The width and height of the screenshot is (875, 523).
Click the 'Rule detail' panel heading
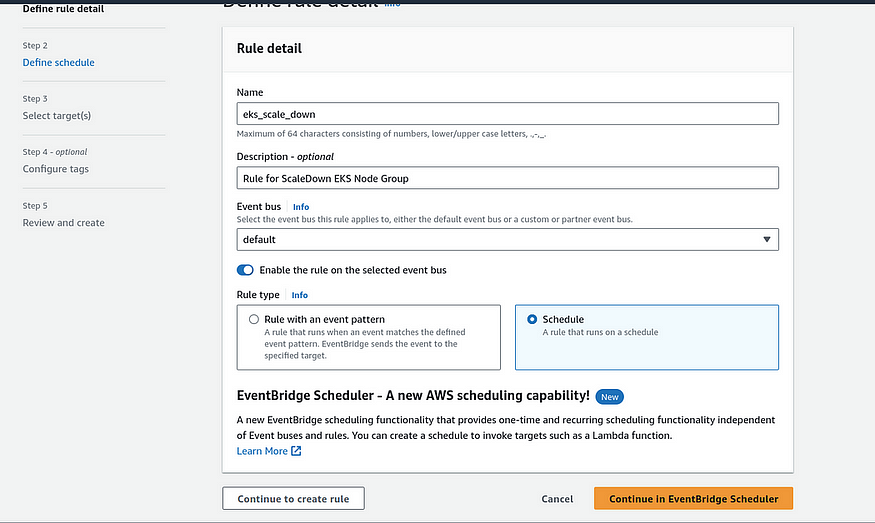269,49
